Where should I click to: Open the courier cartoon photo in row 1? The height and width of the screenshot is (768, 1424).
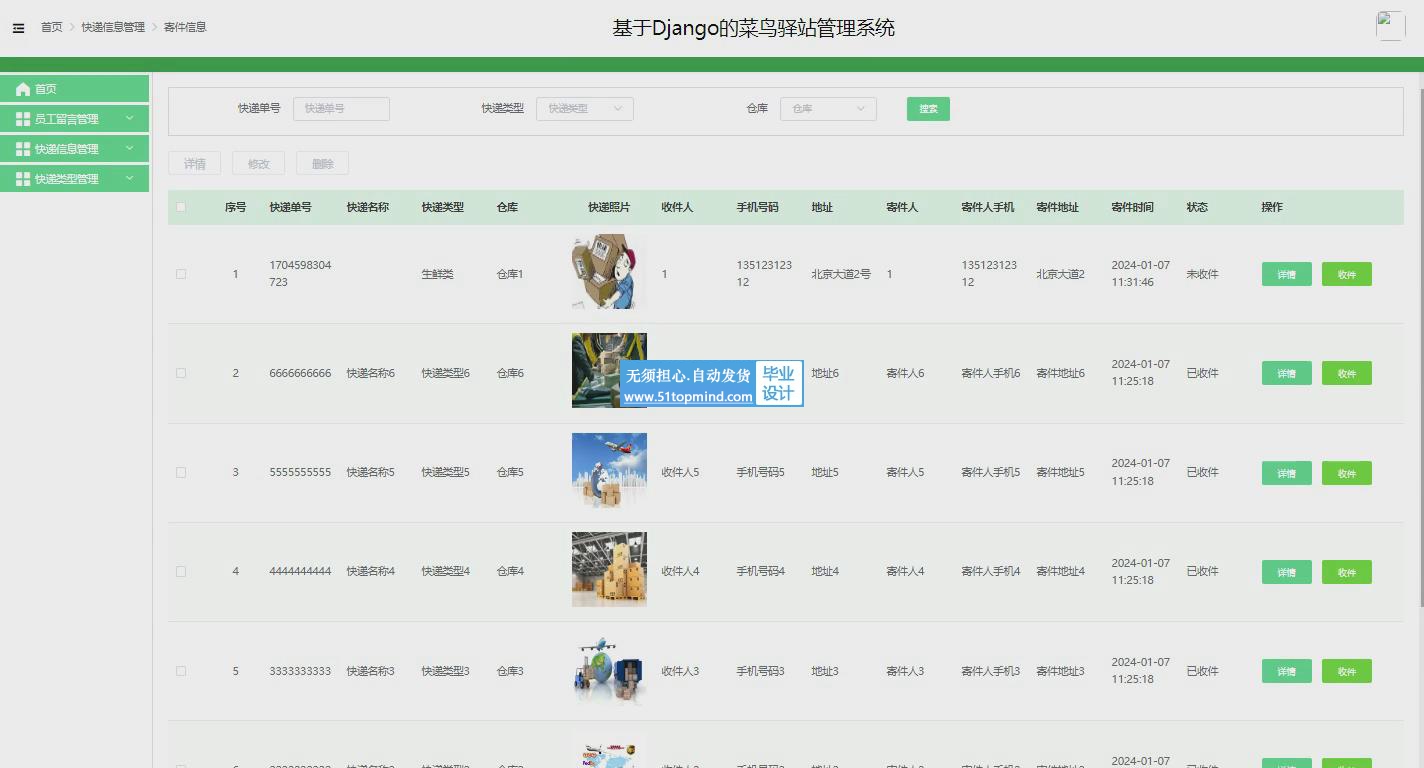tap(609, 272)
